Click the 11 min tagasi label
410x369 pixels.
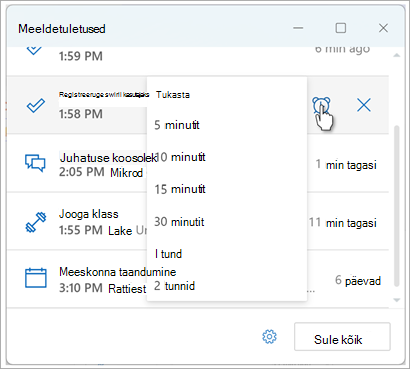343,223
